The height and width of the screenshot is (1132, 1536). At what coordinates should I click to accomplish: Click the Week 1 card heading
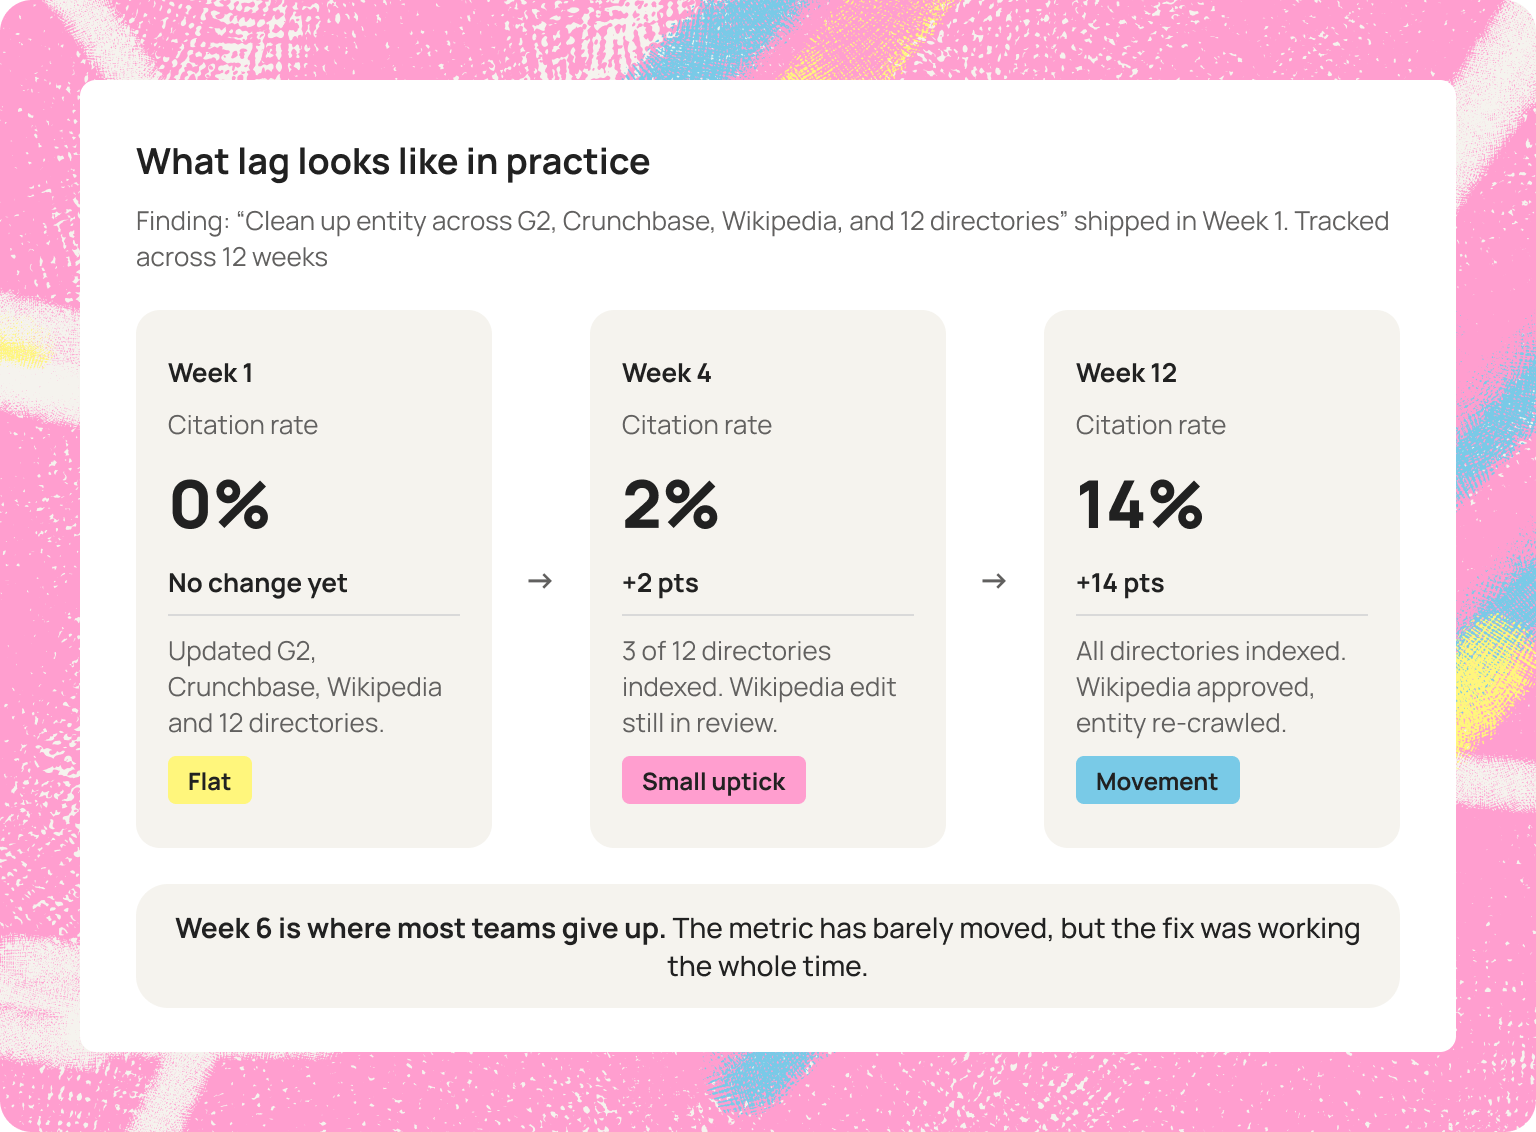click(x=211, y=373)
